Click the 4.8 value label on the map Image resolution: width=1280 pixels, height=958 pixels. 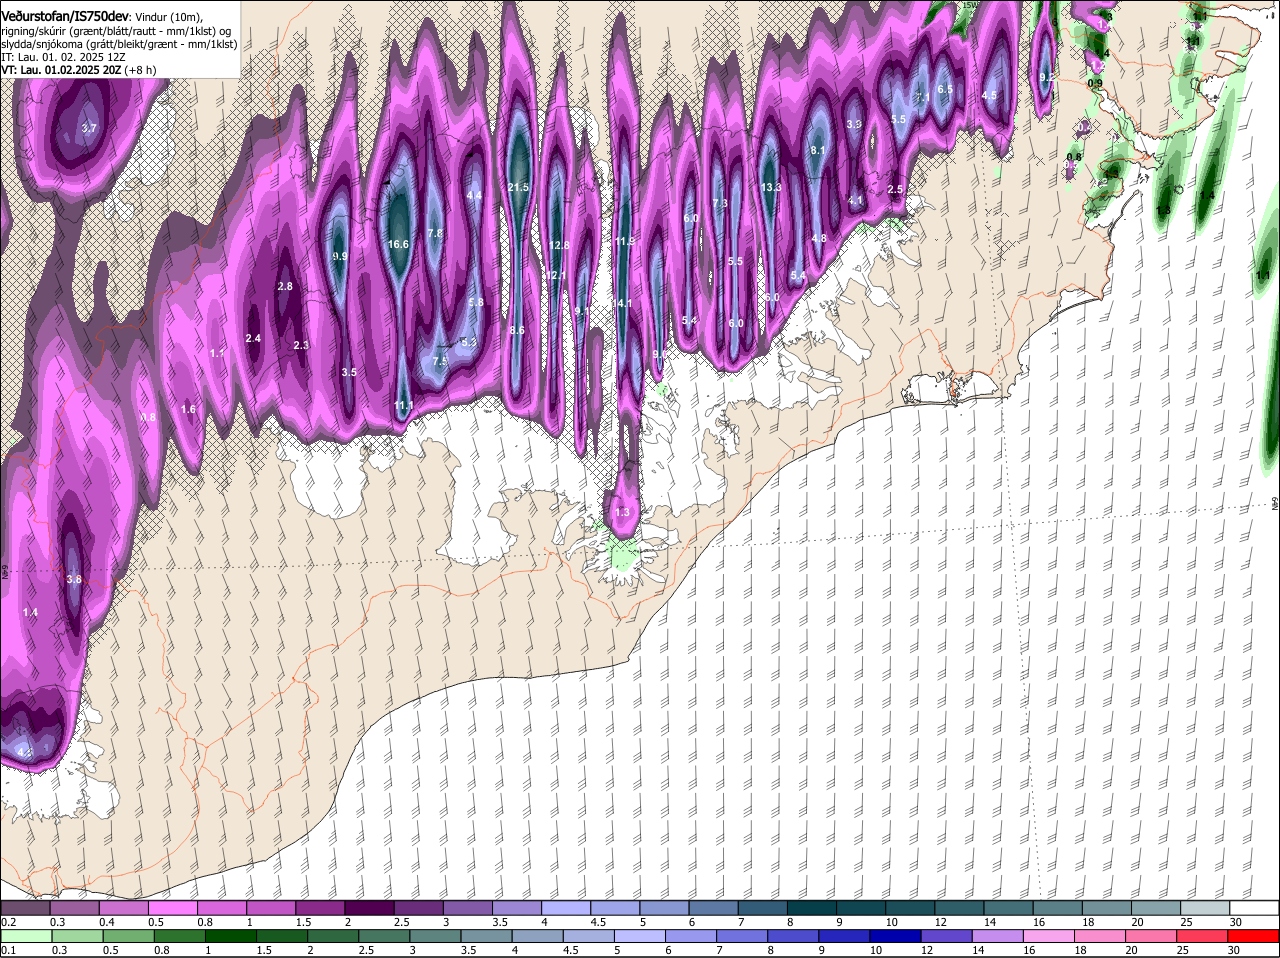[819, 238]
